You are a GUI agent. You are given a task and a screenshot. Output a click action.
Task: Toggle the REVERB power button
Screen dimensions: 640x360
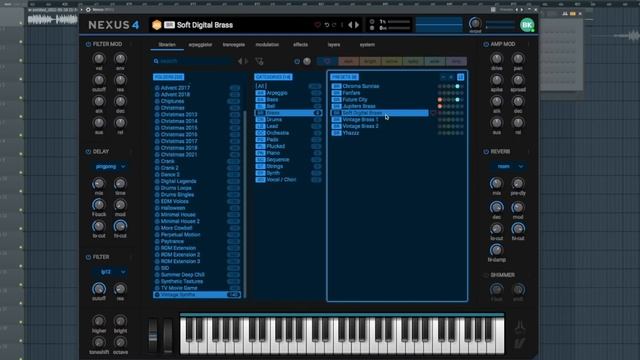(486, 151)
